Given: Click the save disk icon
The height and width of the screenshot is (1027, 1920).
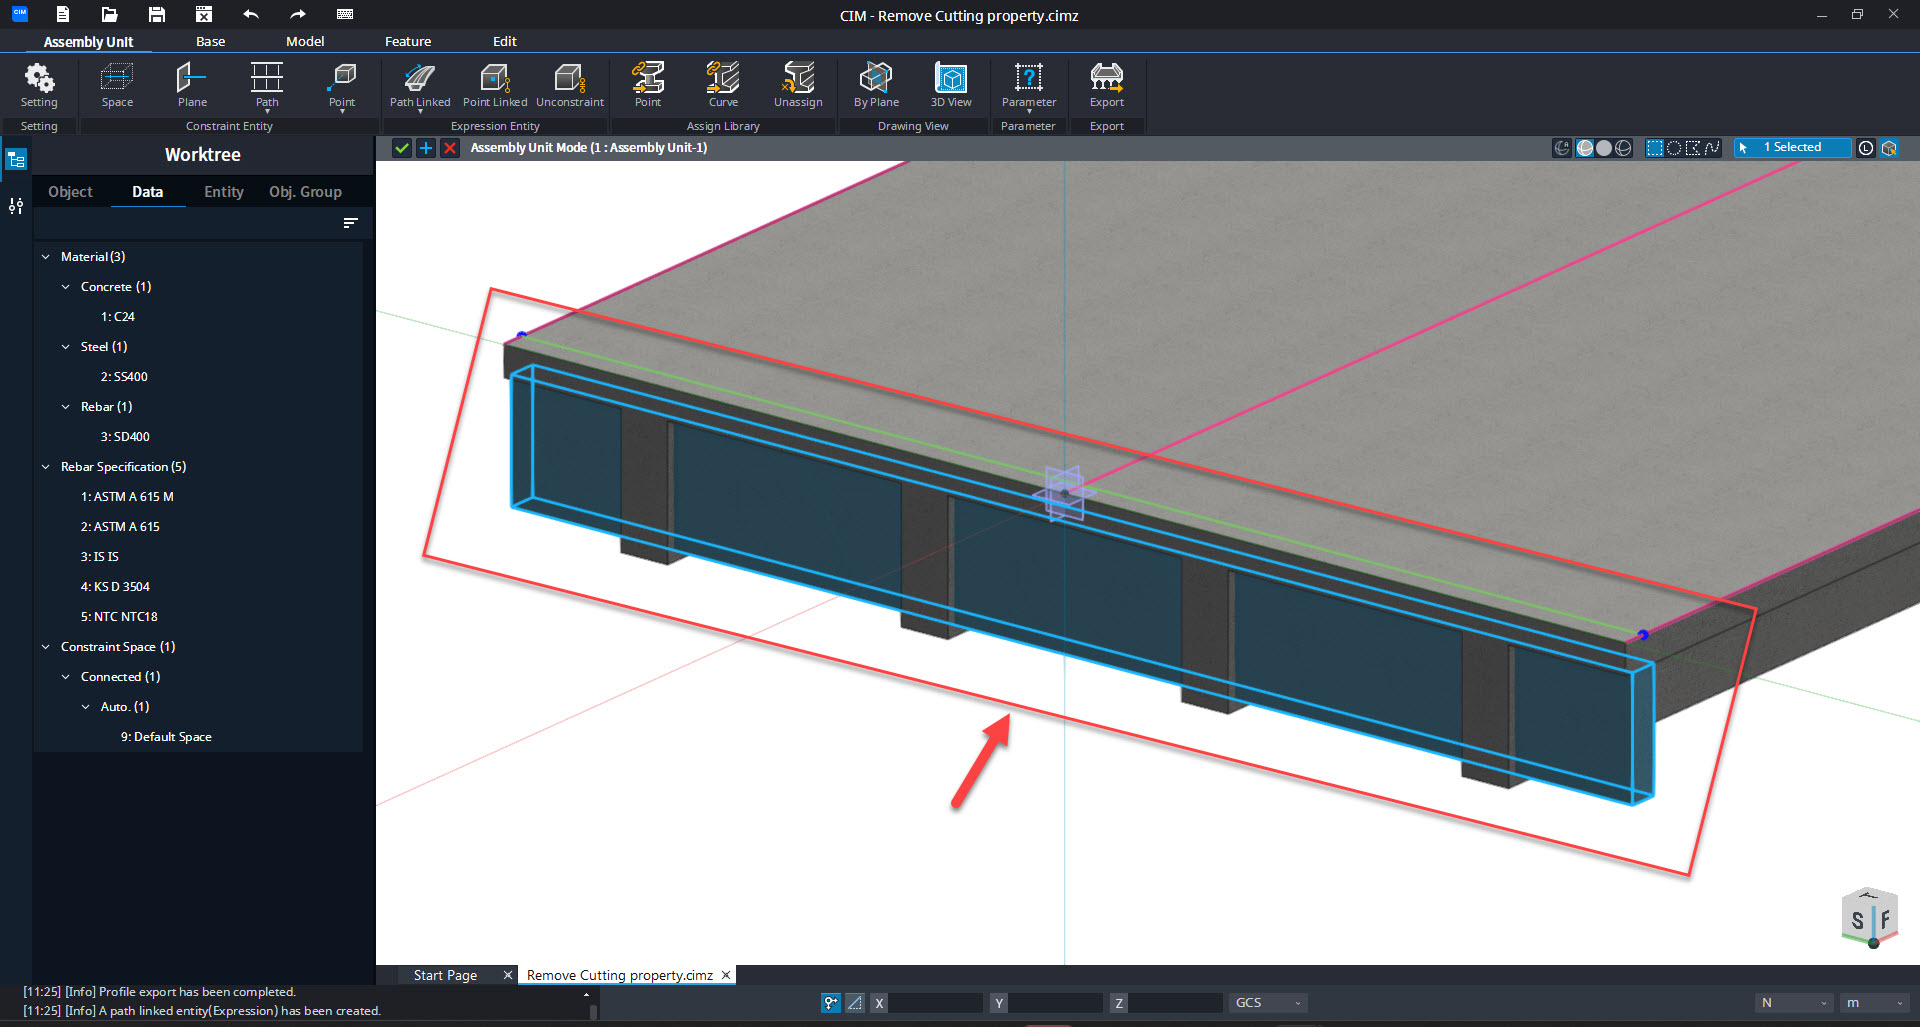Looking at the screenshot, I should coord(156,14).
